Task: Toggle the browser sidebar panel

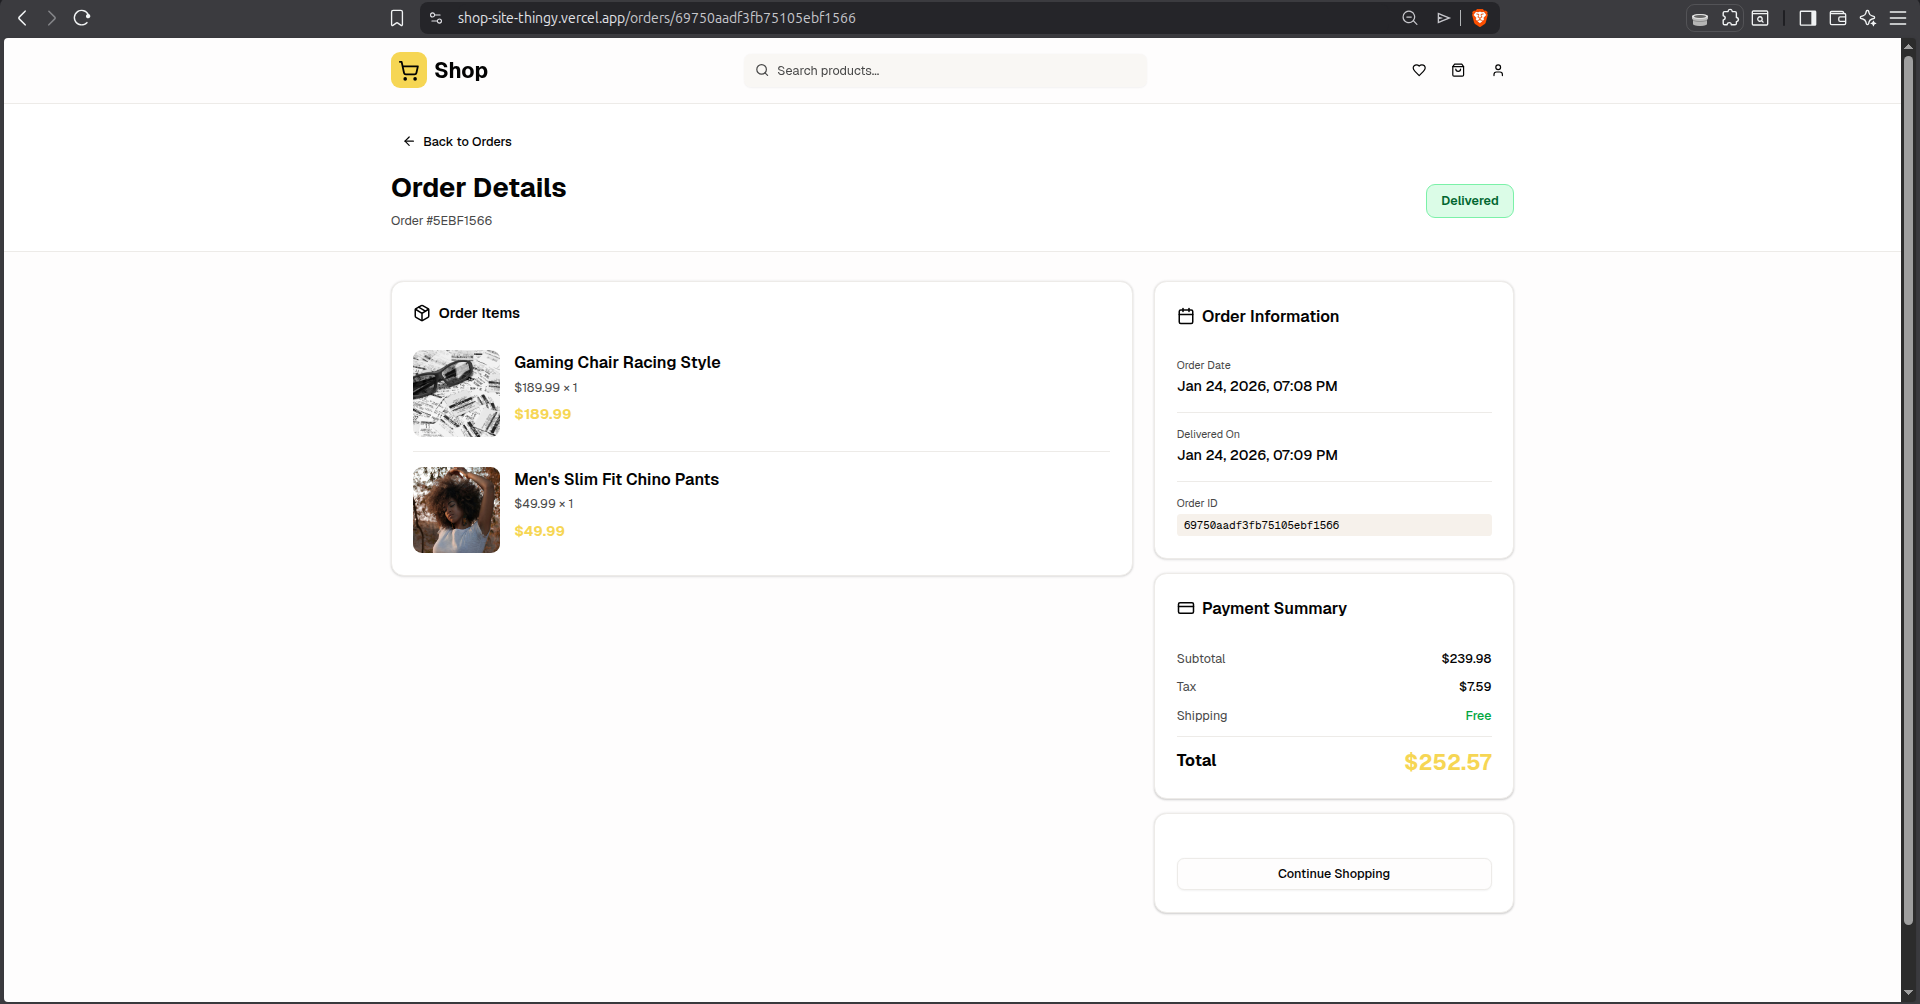Action: pyautogui.click(x=1807, y=18)
